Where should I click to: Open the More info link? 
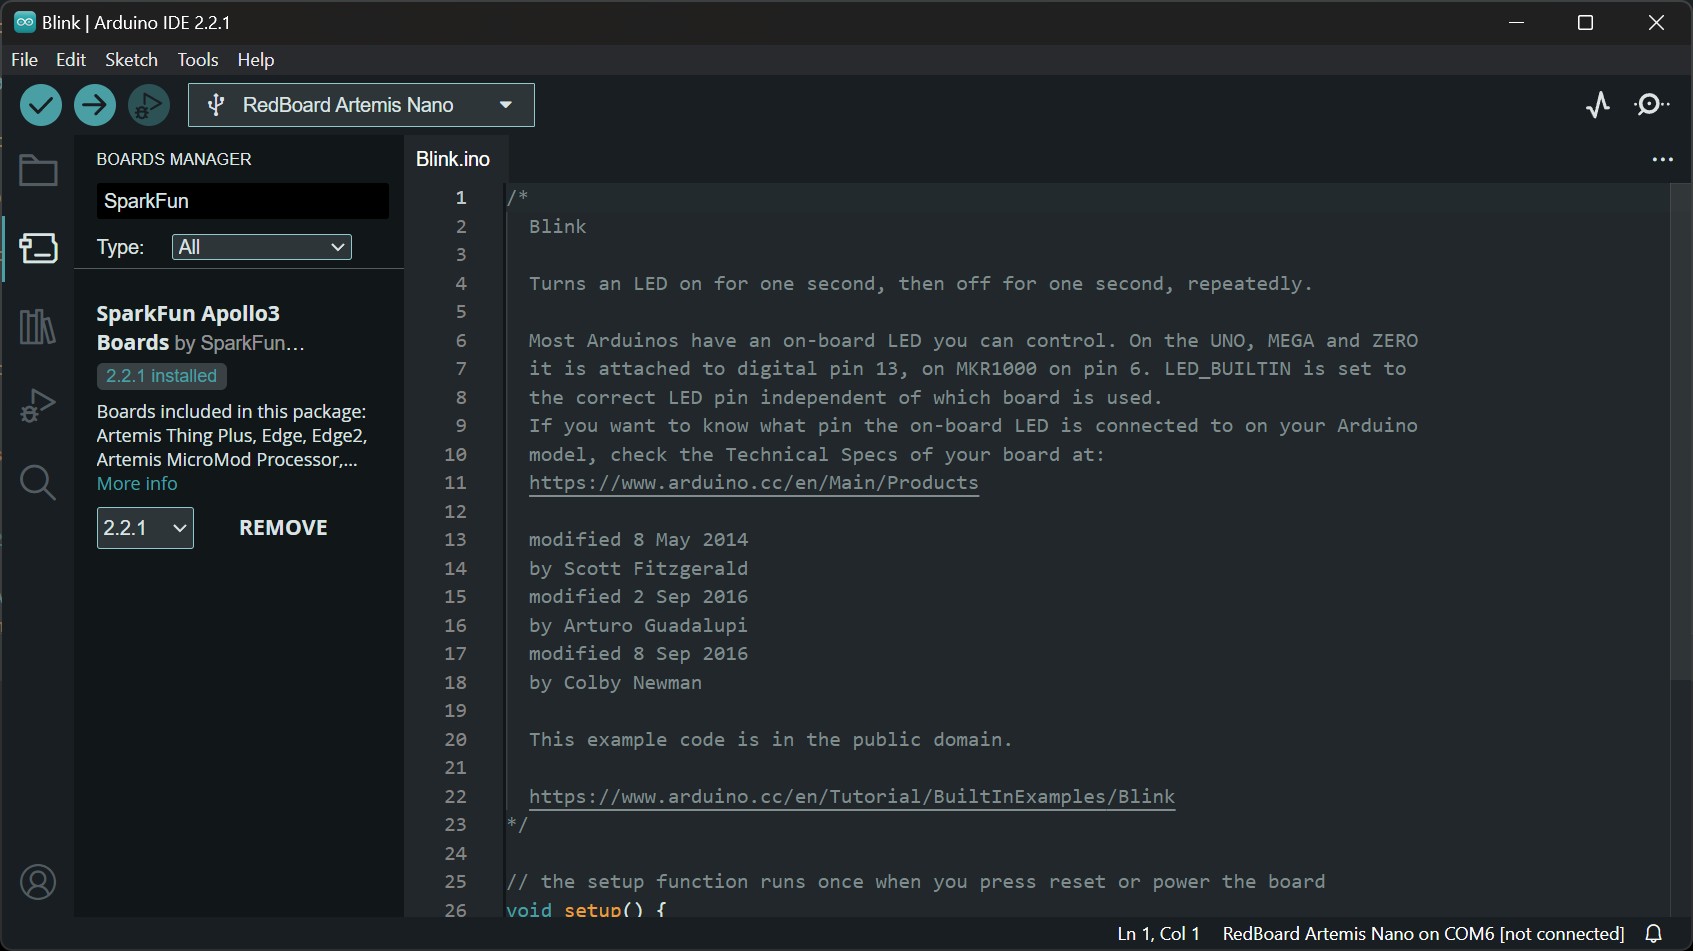coord(137,484)
